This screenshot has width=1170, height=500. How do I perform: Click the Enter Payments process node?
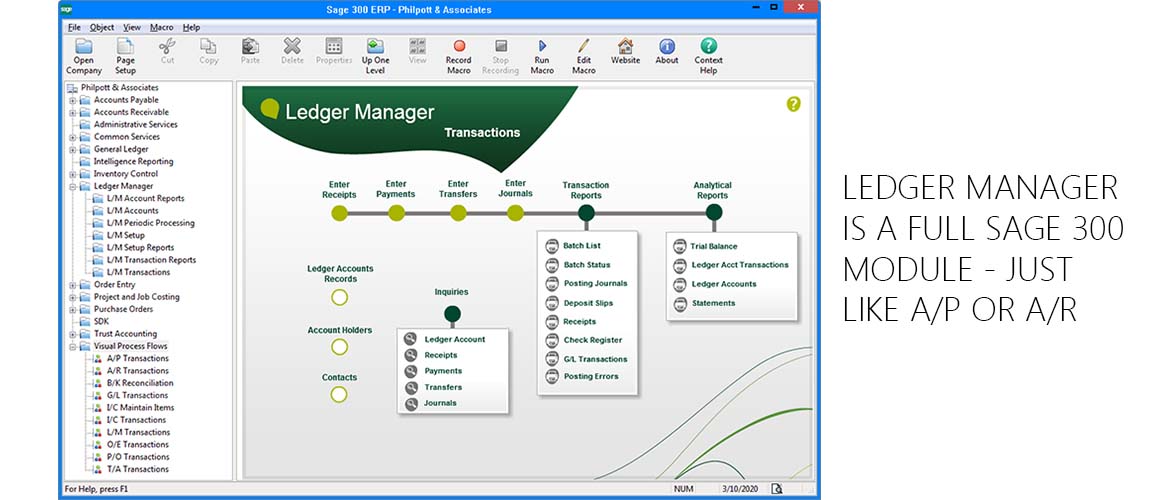point(396,213)
